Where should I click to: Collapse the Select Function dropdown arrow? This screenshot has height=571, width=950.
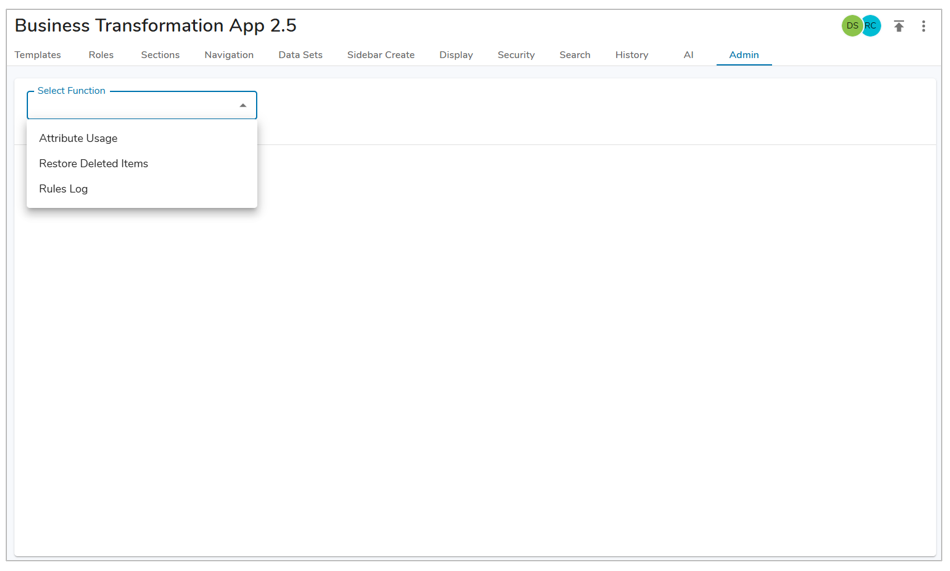tap(243, 106)
